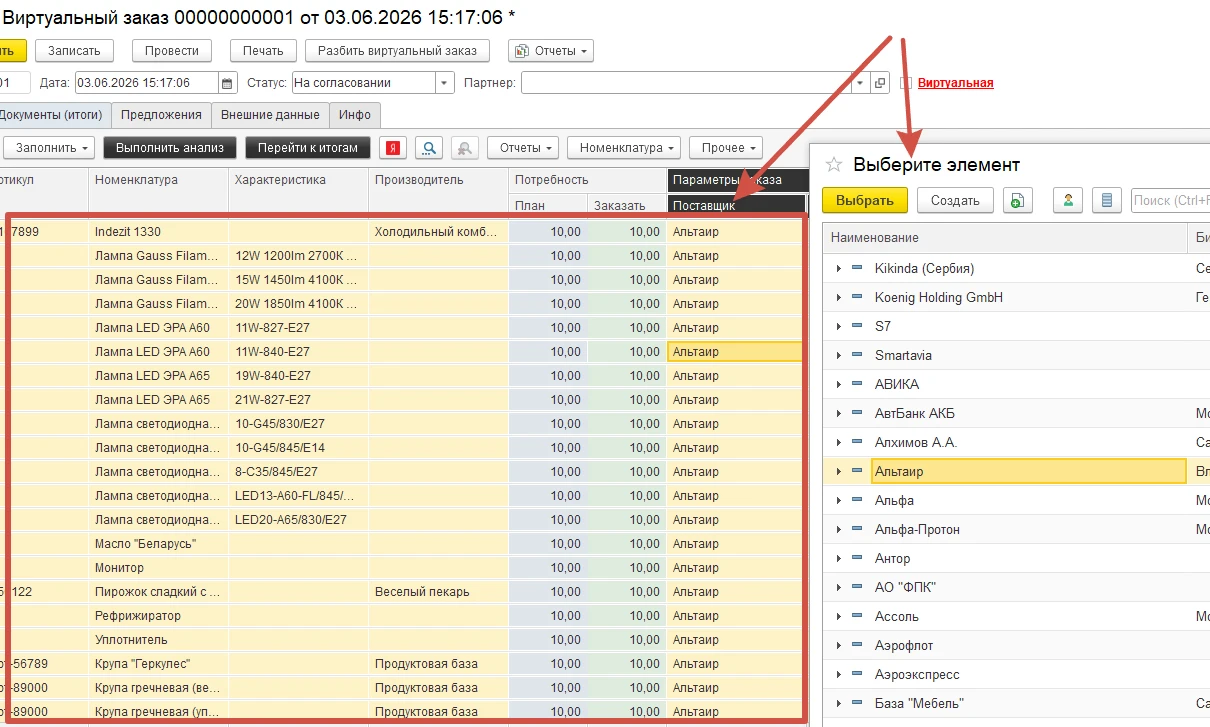Open the date calendar picker icon

pos(227,83)
